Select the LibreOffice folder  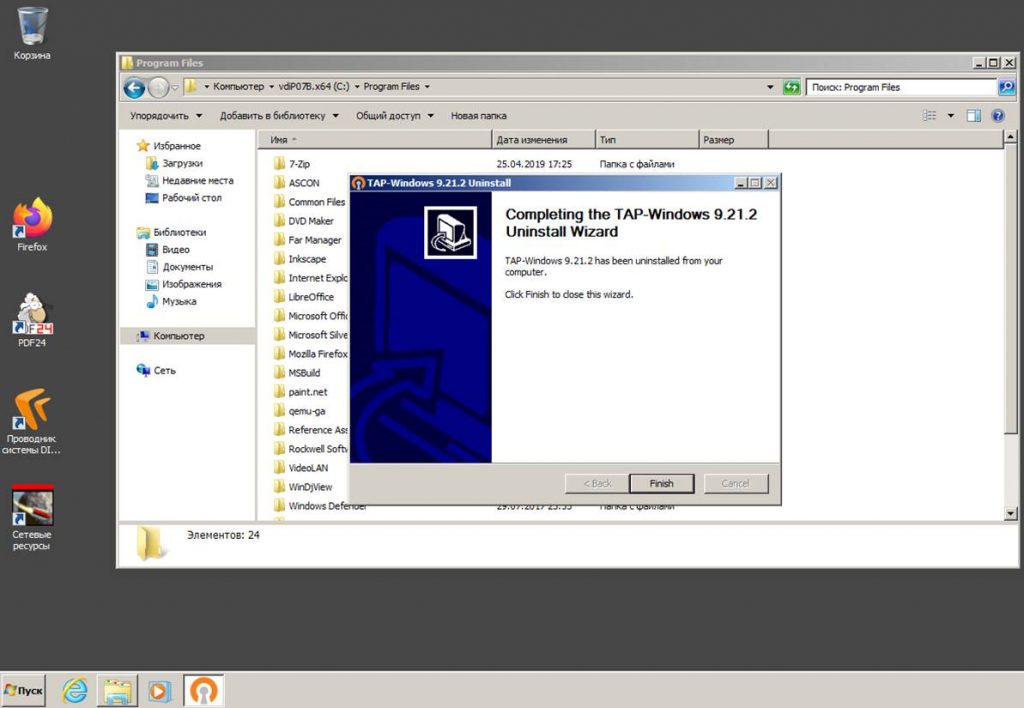[x=304, y=297]
